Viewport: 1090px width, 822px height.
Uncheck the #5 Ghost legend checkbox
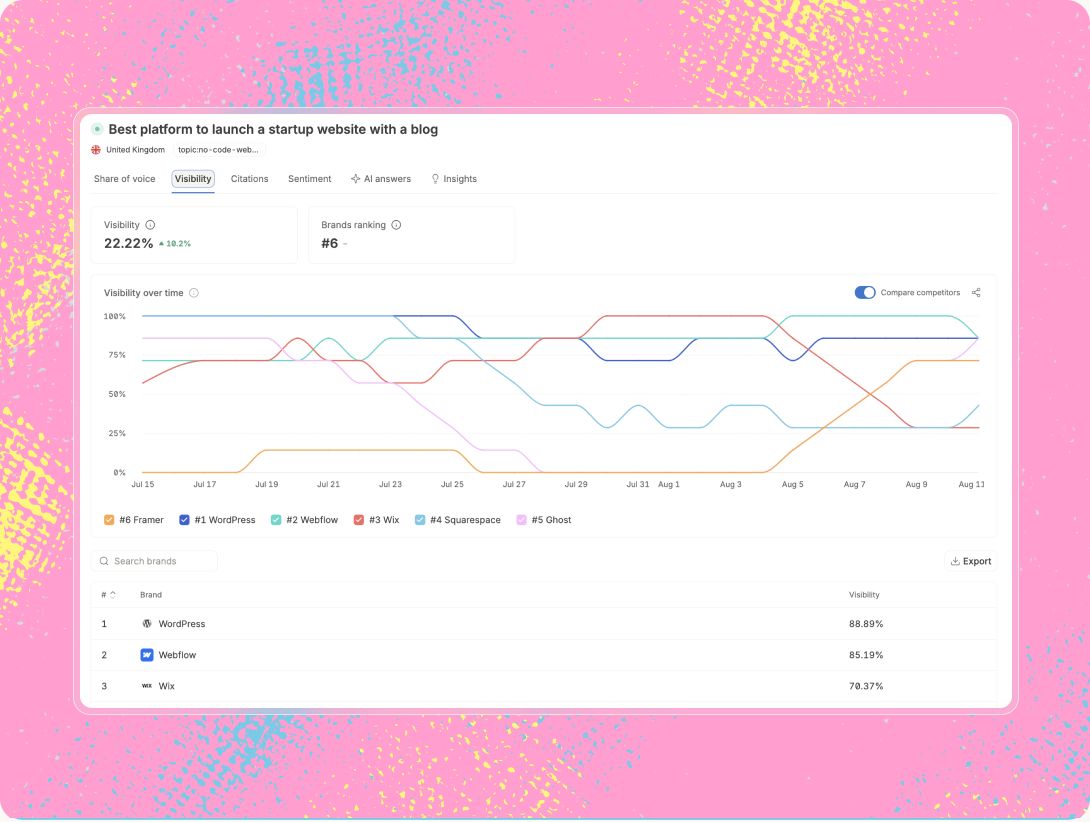tap(521, 519)
